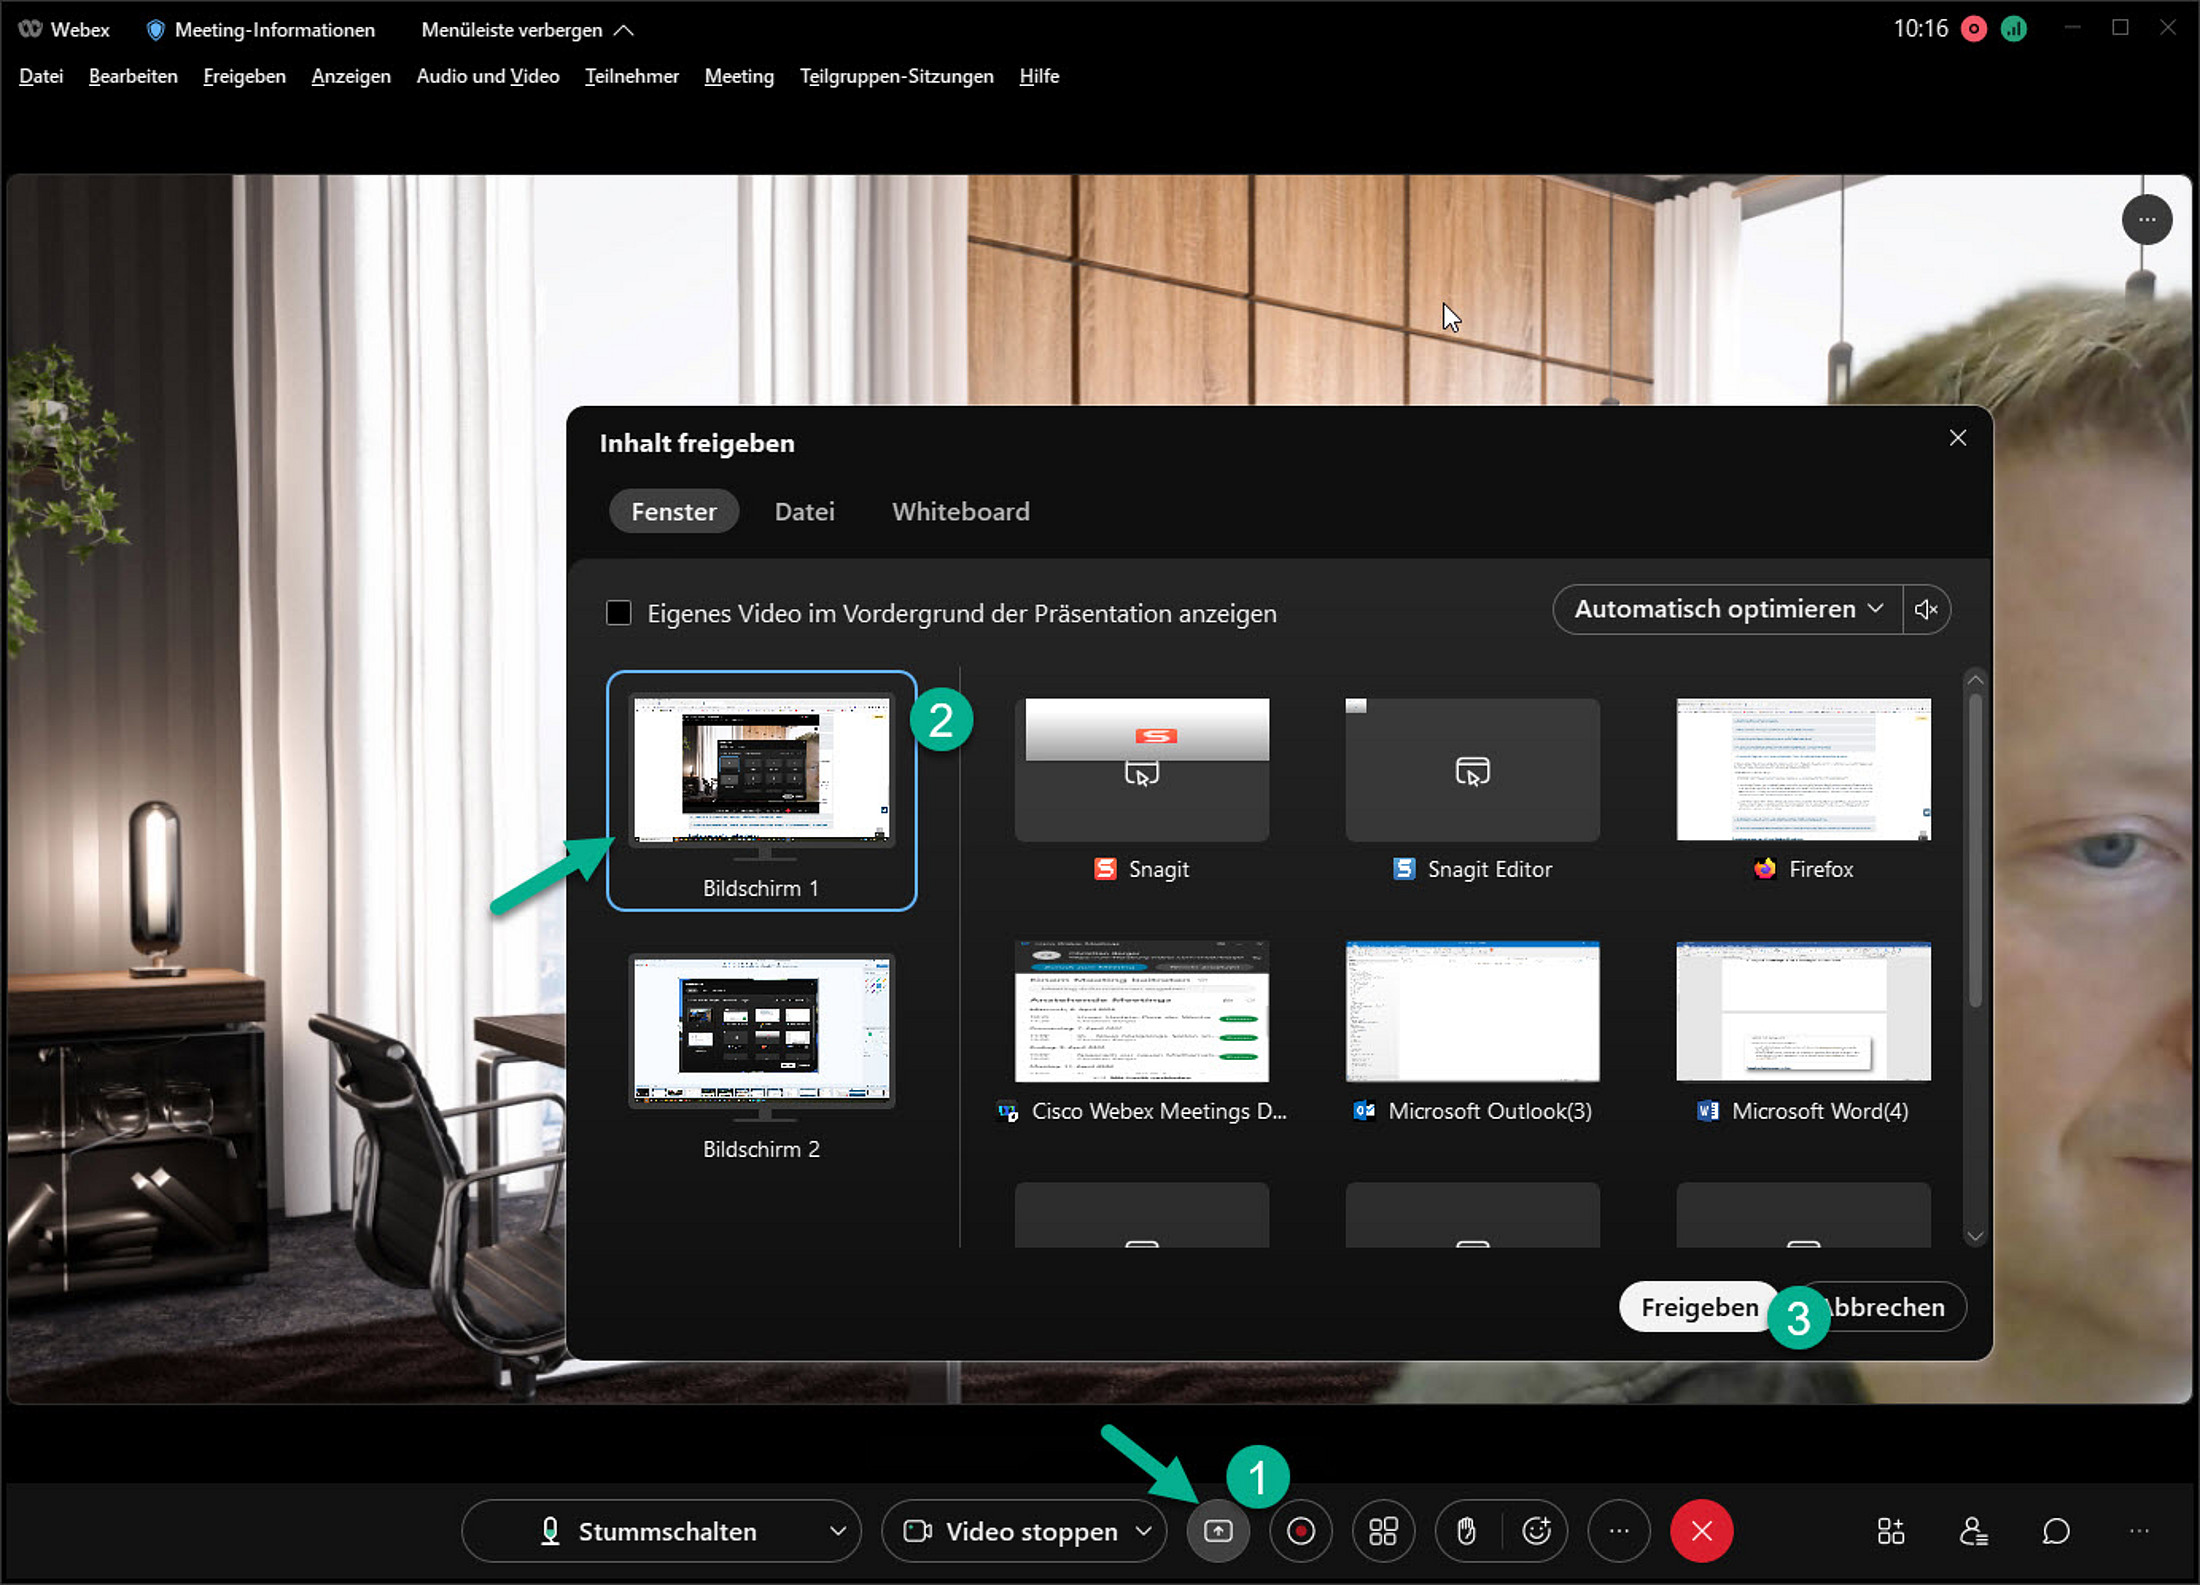Expand video options arrow beside Video stoppen
The height and width of the screenshot is (1585, 2200).
1144,1531
